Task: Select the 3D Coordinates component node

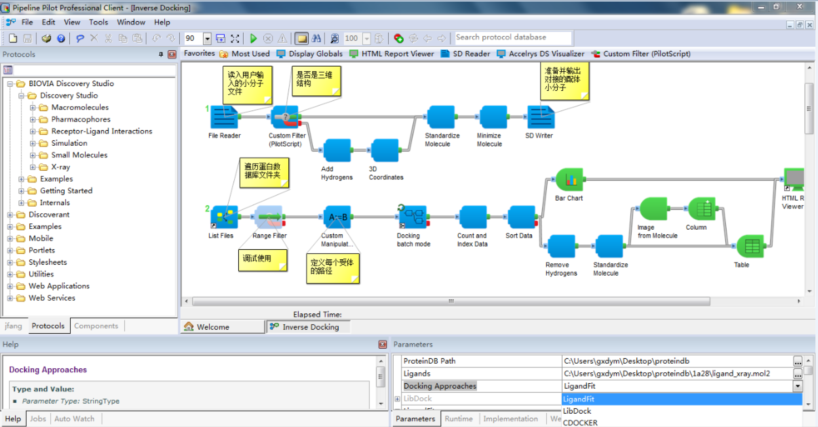Action: (x=385, y=151)
